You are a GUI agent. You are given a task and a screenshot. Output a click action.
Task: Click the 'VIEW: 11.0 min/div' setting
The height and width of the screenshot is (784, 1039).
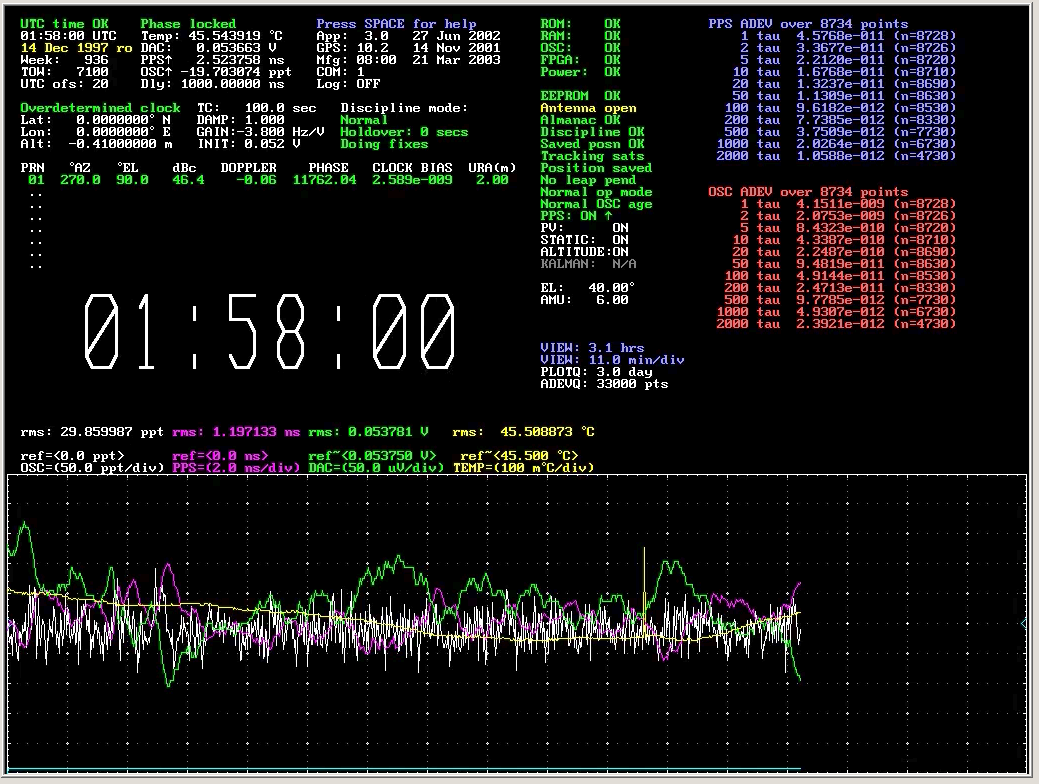[612, 360]
